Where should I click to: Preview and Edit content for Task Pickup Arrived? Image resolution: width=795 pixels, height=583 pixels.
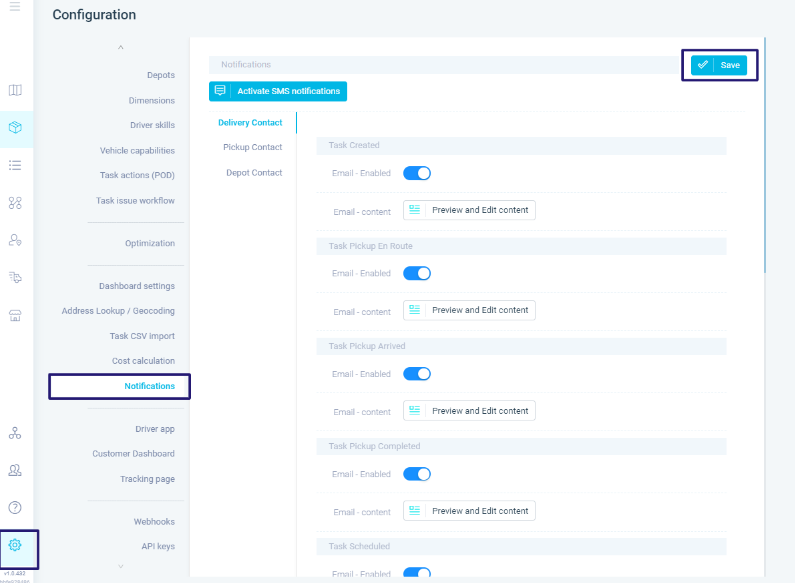(469, 411)
